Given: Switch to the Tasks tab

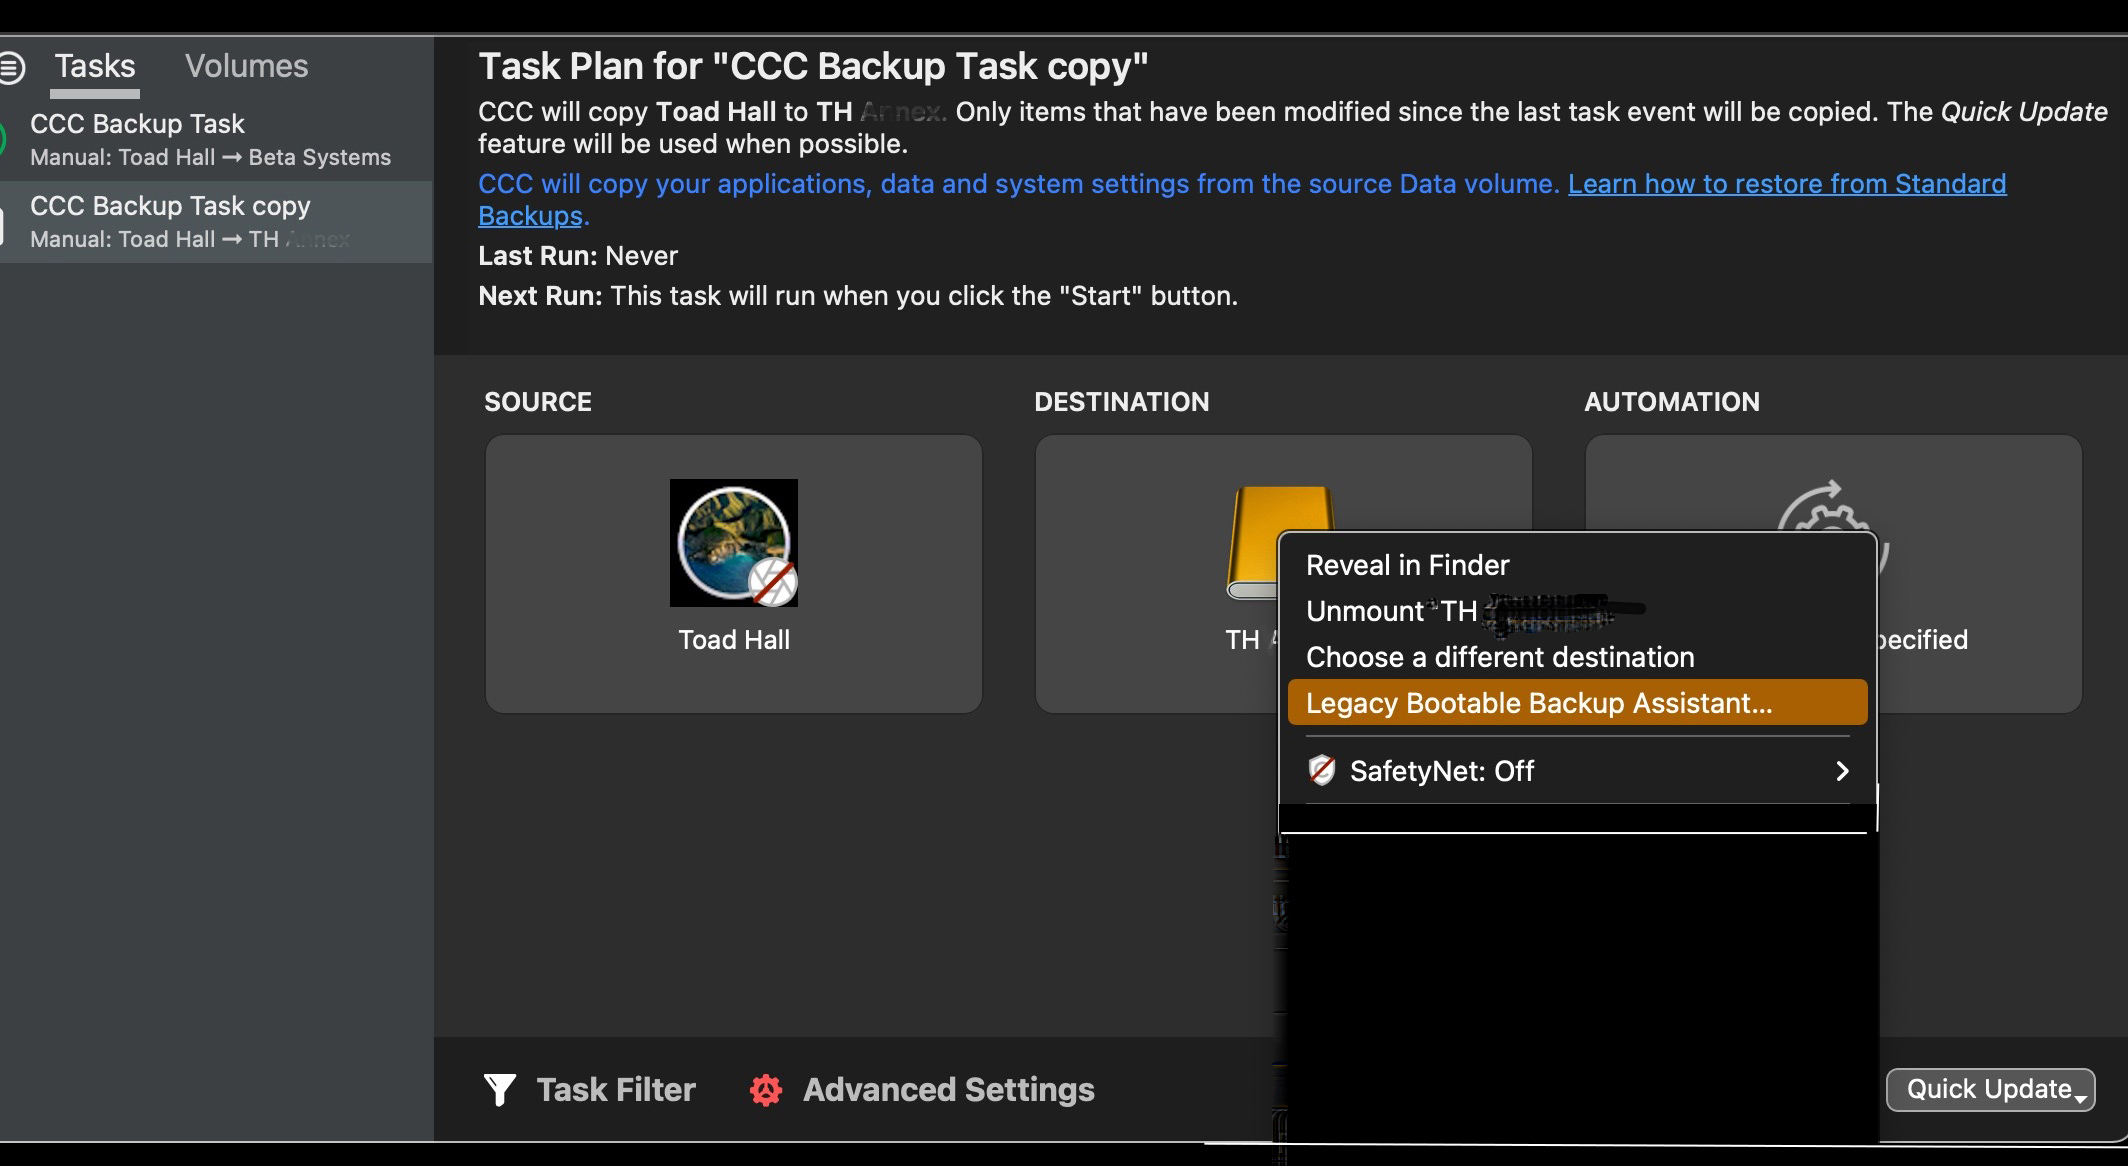Looking at the screenshot, I should point(95,67).
